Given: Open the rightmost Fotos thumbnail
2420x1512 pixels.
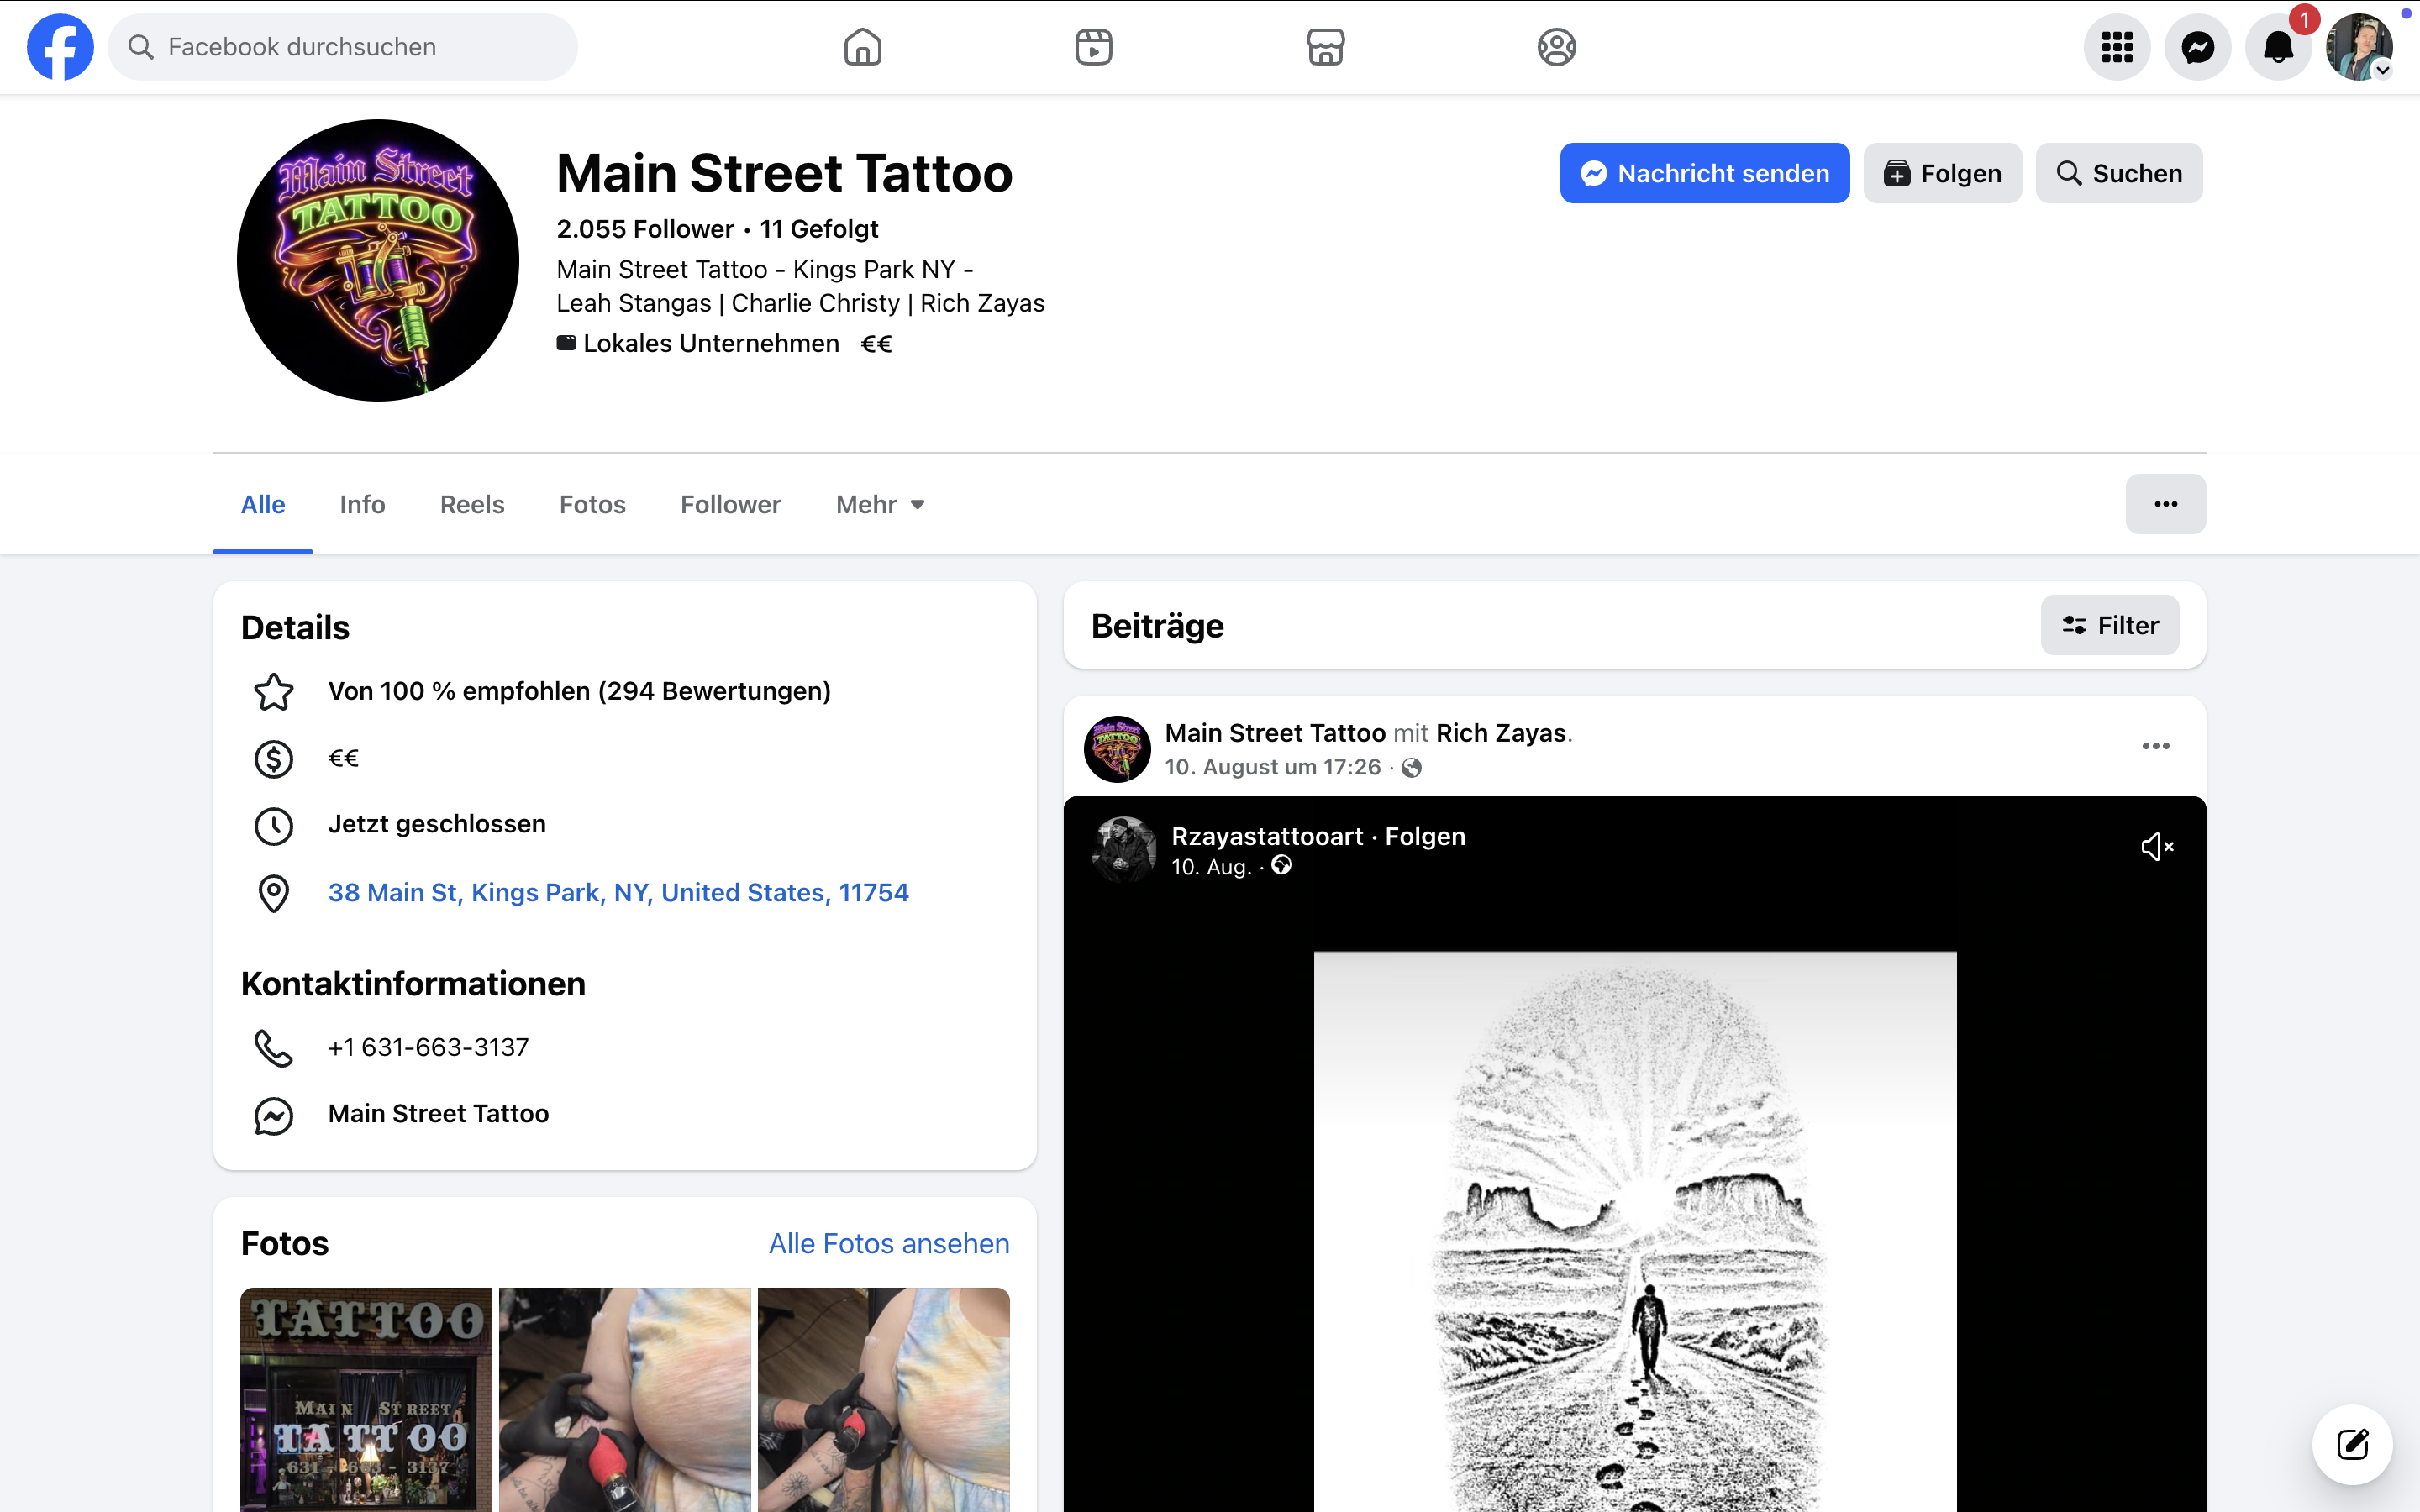Looking at the screenshot, I should tap(884, 1399).
